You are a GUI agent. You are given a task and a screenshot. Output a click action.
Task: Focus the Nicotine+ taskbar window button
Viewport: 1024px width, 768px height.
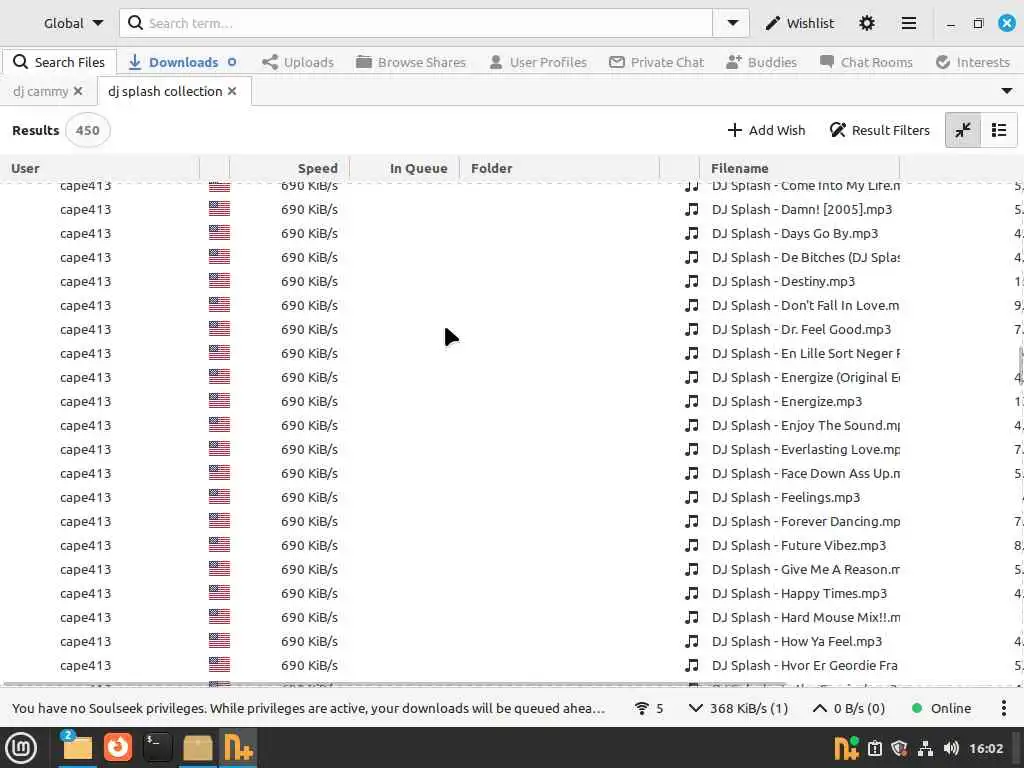click(238, 748)
